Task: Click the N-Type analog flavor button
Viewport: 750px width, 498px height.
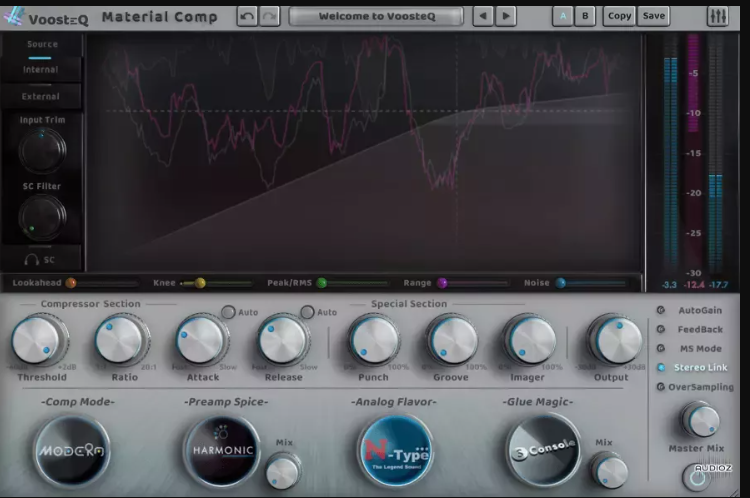Action: click(395, 450)
